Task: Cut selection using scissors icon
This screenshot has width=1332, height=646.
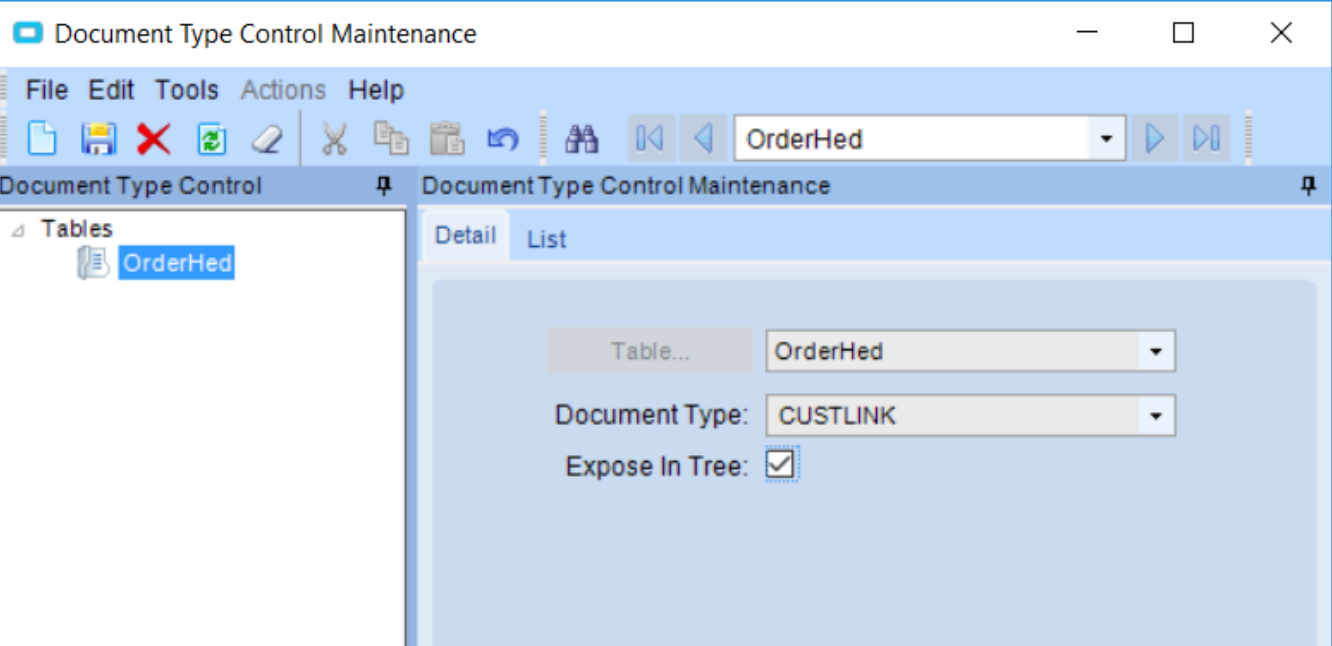Action: 334,138
